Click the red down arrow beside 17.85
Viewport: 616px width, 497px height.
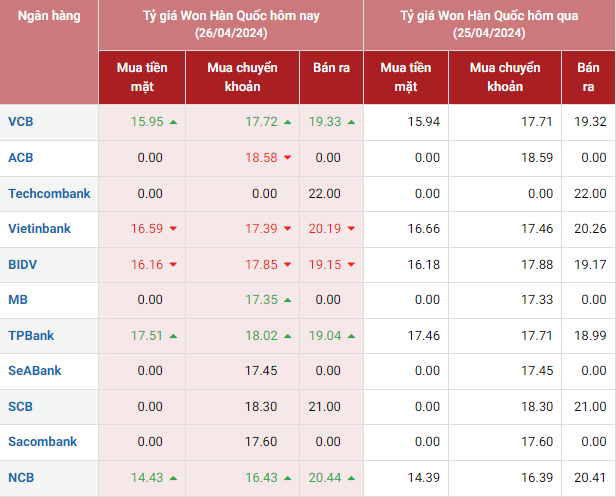pyautogui.click(x=287, y=265)
